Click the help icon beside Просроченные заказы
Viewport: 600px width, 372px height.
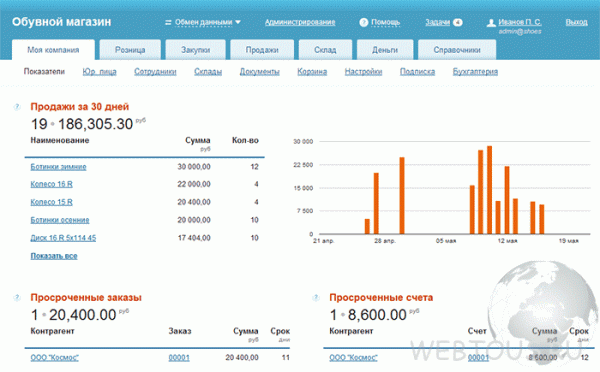click(x=17, y=297)
